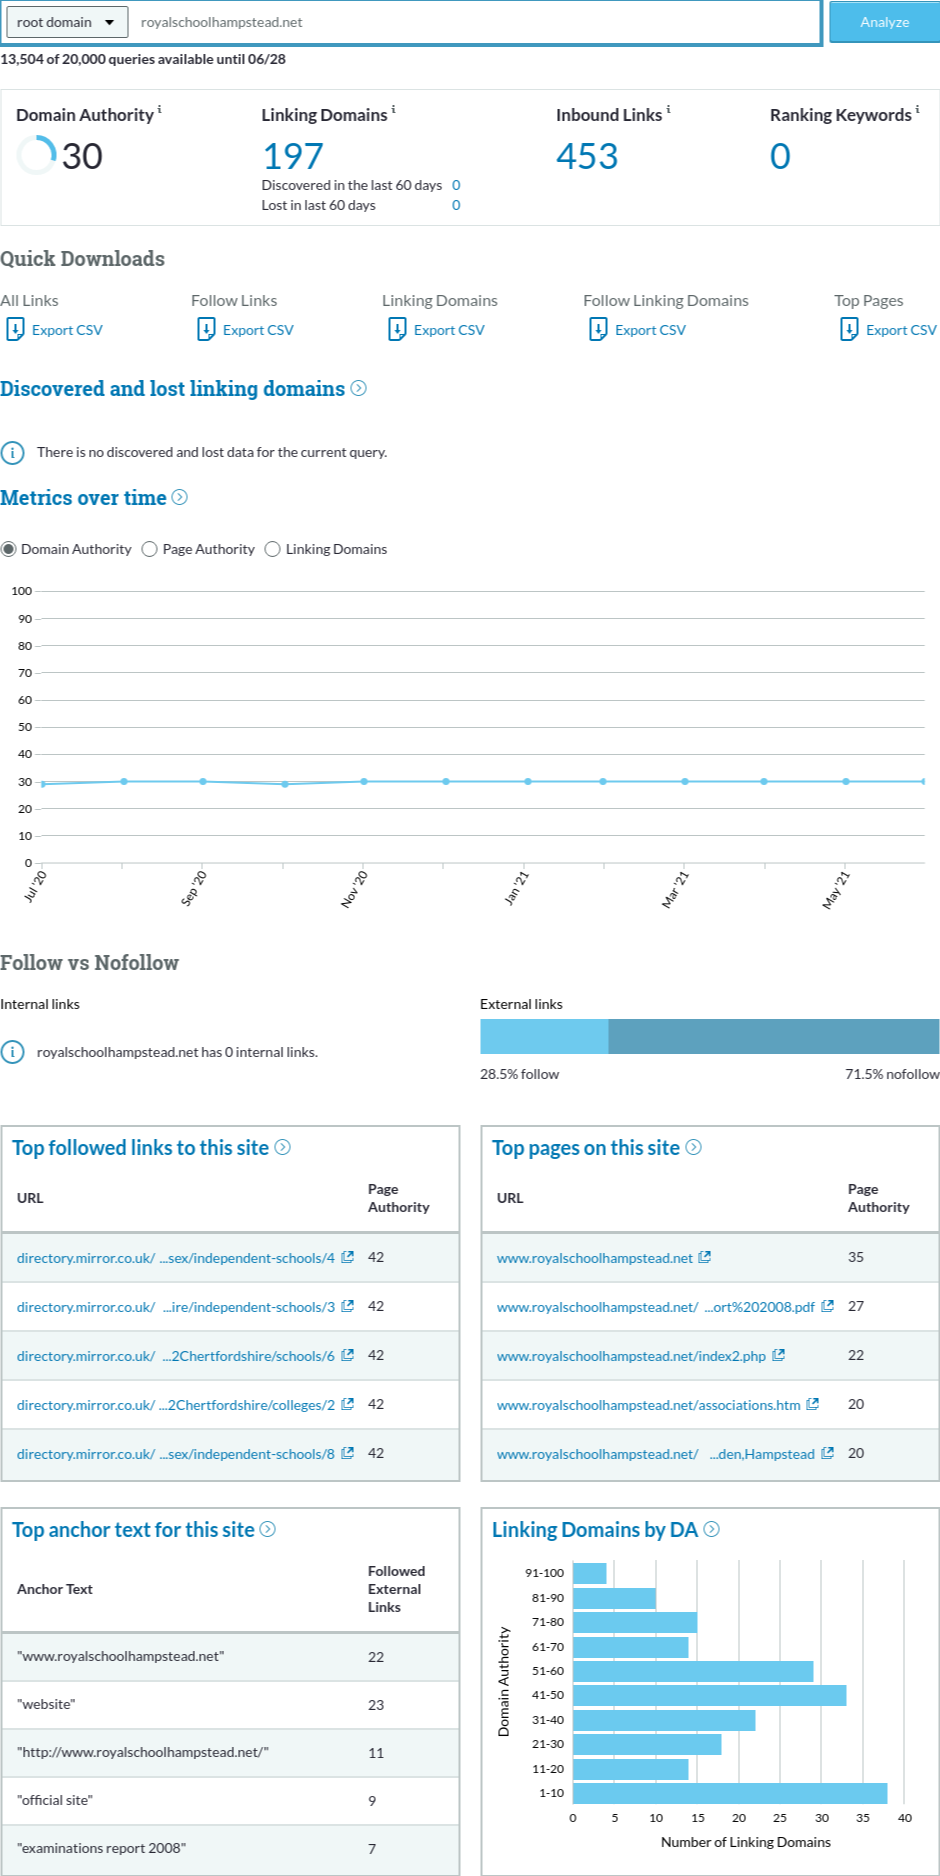Click the 41-50 bar in DA chart

click(x=709, y=1695)
